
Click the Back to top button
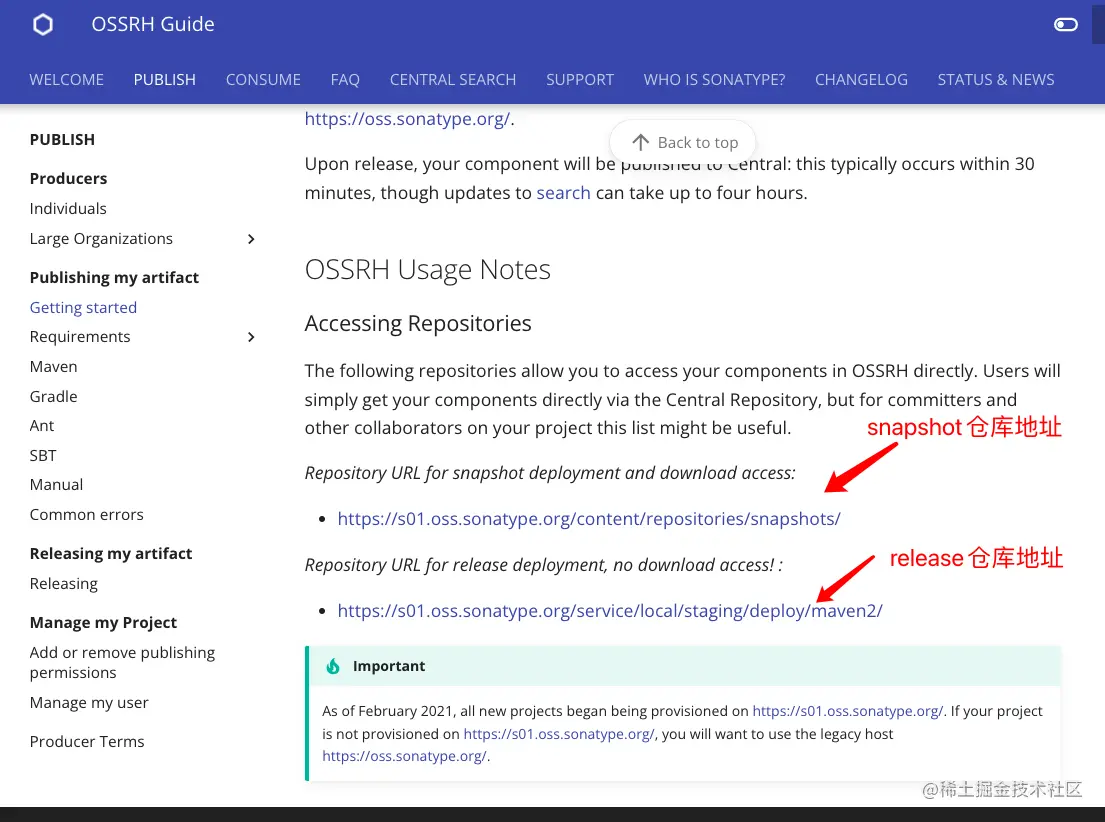tap(683, 142)
